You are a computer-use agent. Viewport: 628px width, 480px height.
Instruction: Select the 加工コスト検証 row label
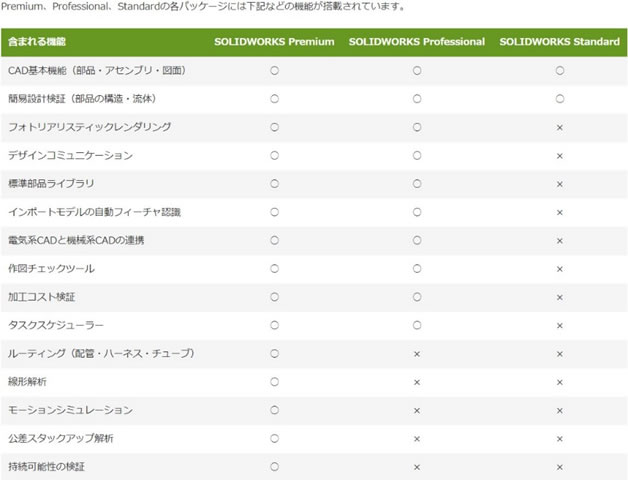coord(42,297)
